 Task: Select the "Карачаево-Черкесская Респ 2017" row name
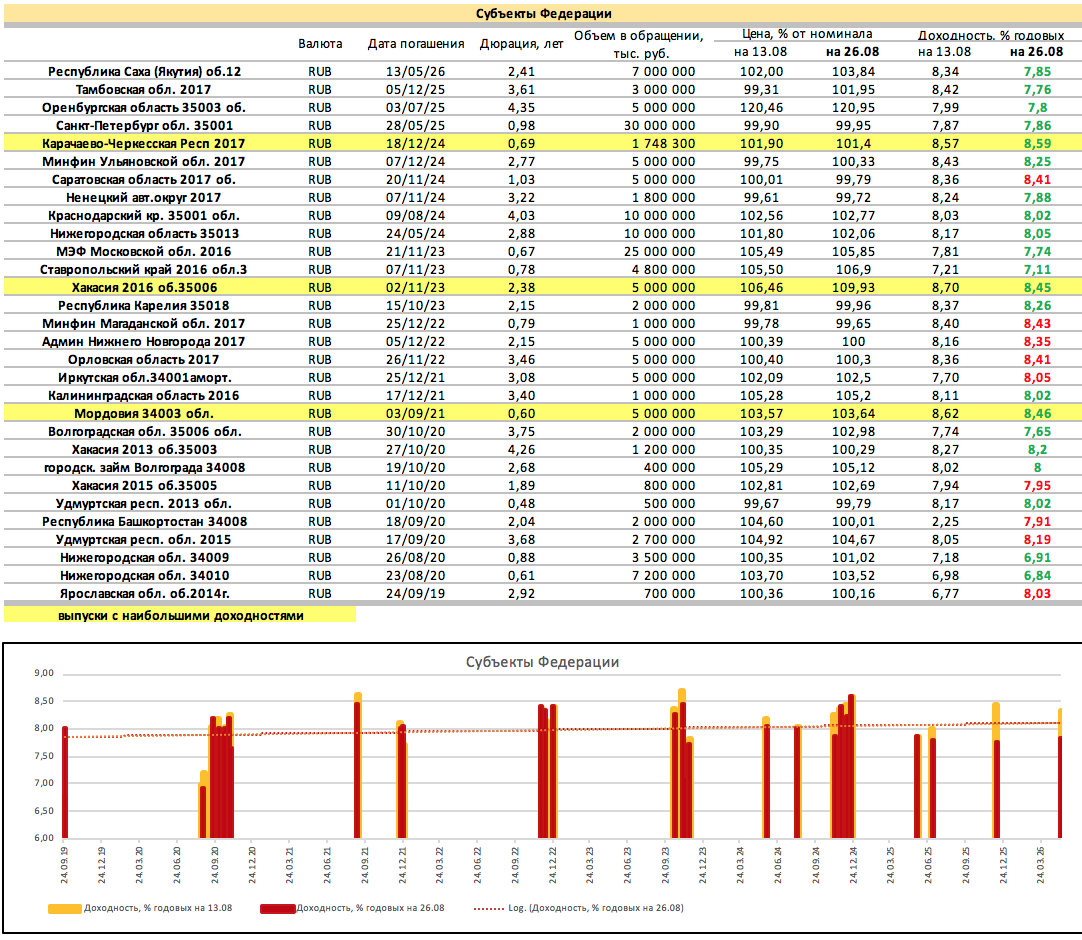tap(144, 144)
